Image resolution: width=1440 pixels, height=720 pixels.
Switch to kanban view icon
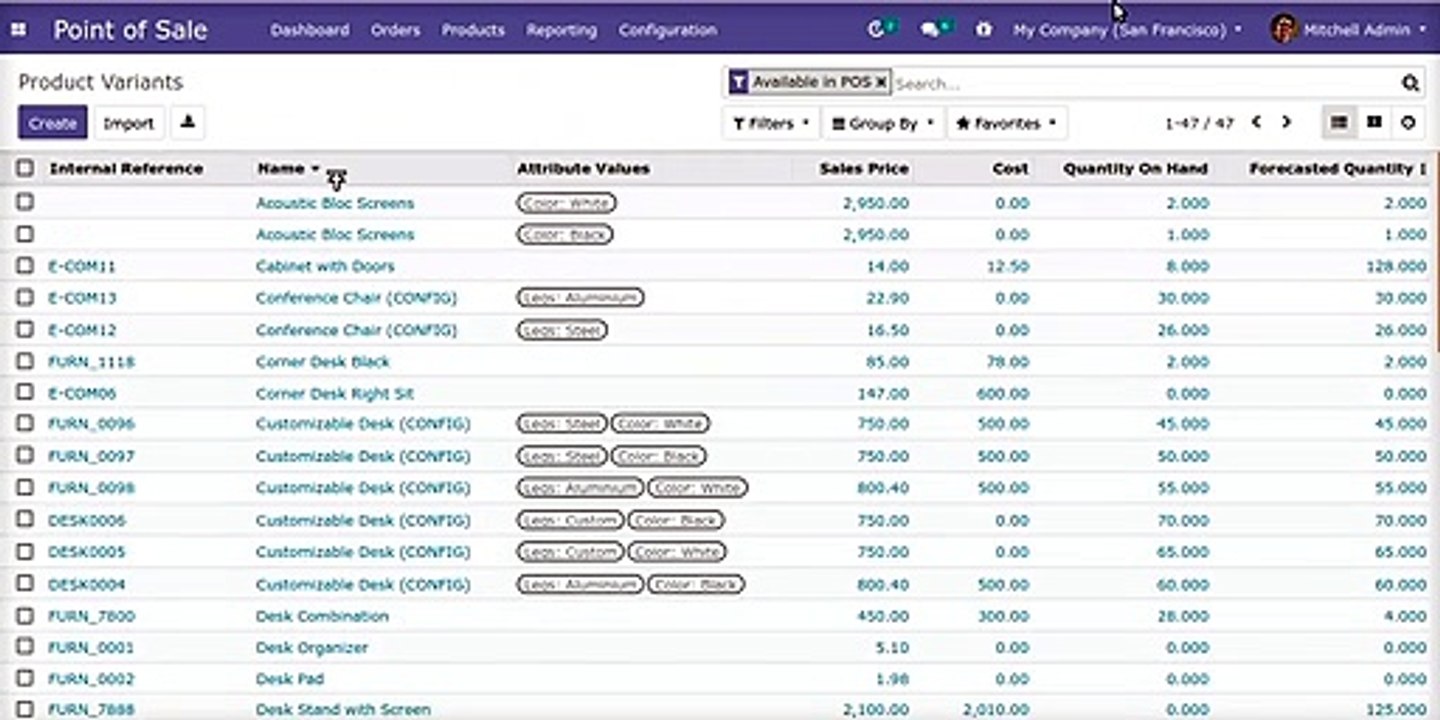1374,122
